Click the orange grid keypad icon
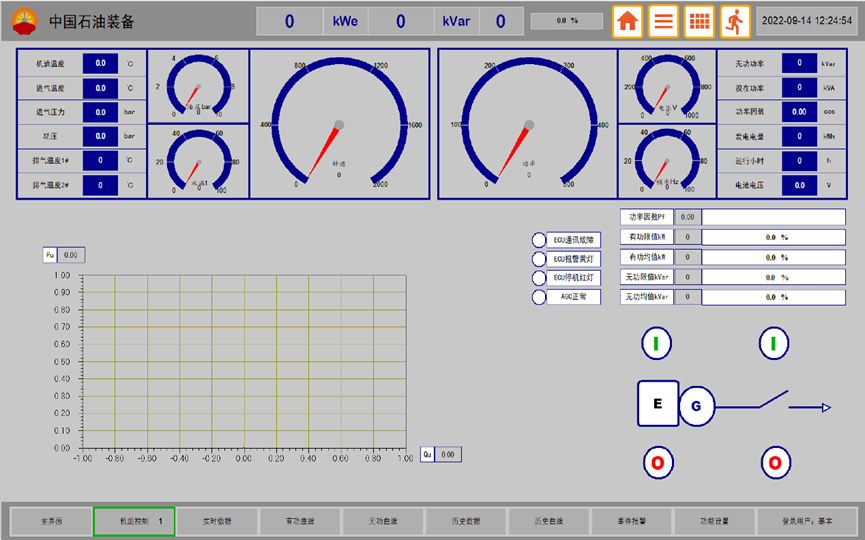 click(x=700, y=22)
